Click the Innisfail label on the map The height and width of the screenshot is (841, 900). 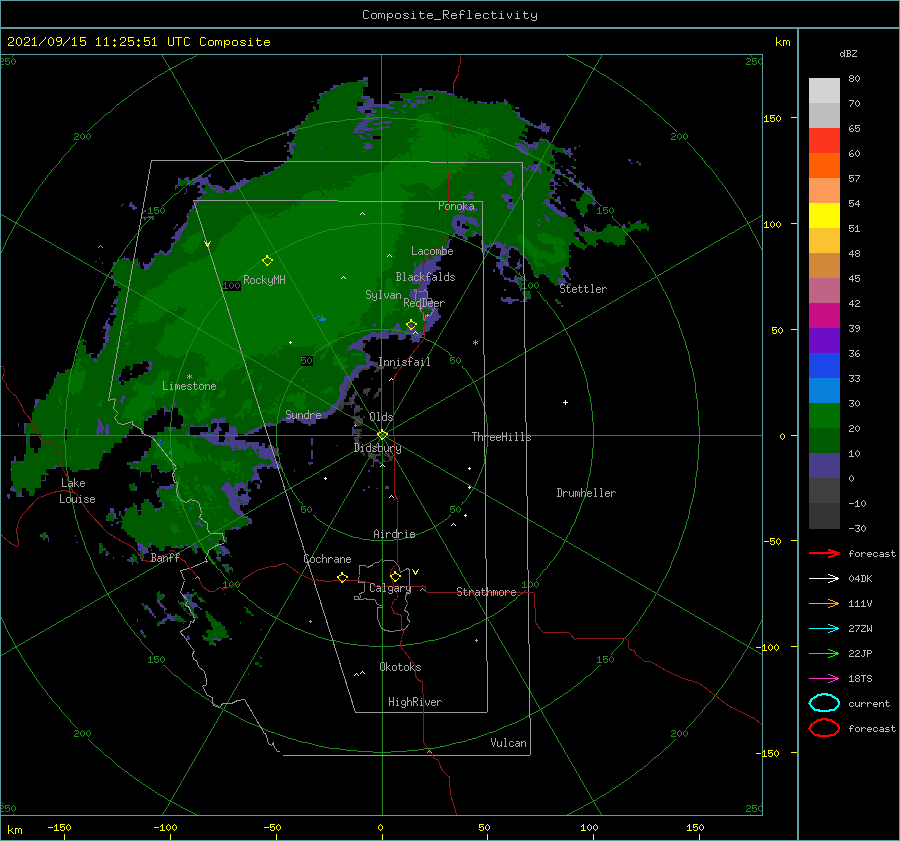click(404, 362)
